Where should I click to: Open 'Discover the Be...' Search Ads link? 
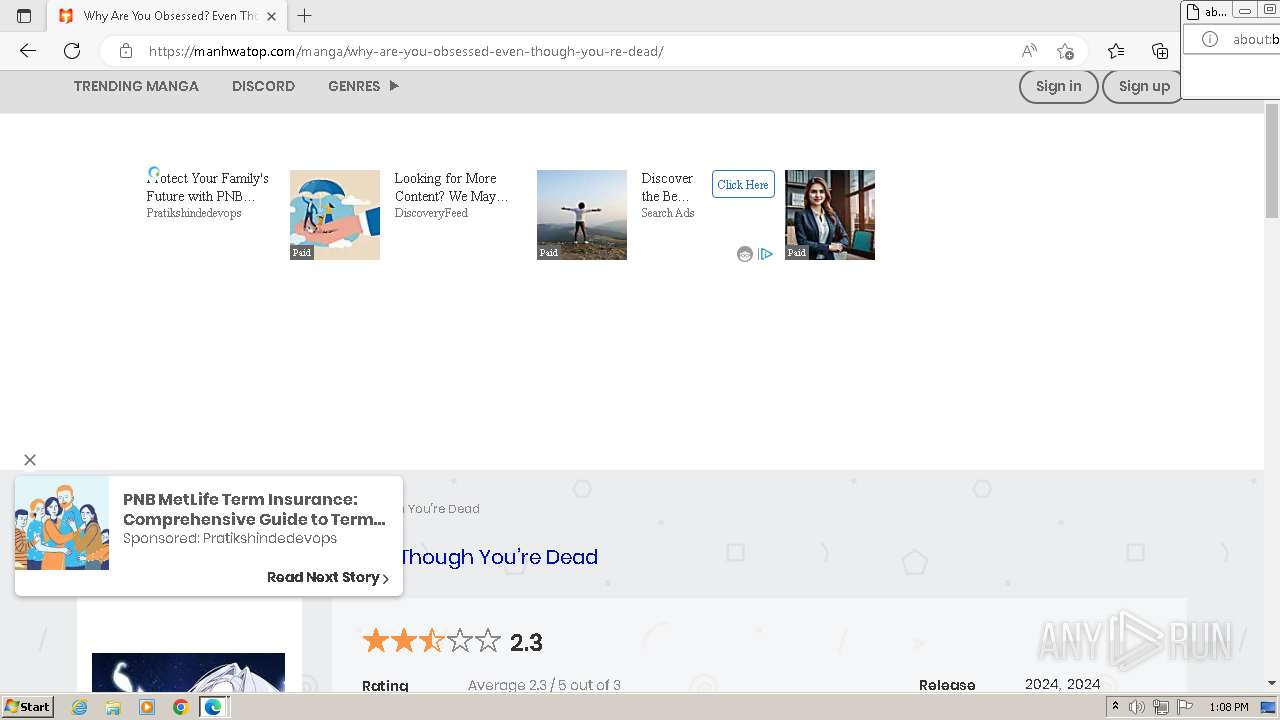(667, 187)
